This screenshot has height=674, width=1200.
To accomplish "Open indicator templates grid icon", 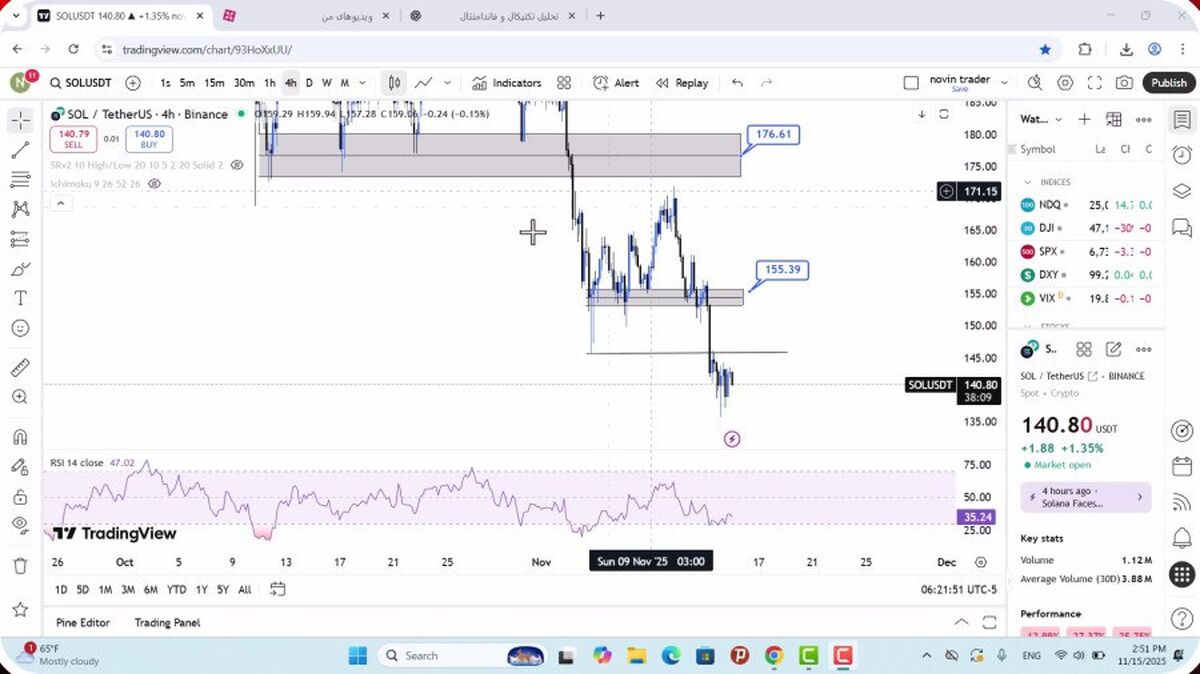I will 564,83.
